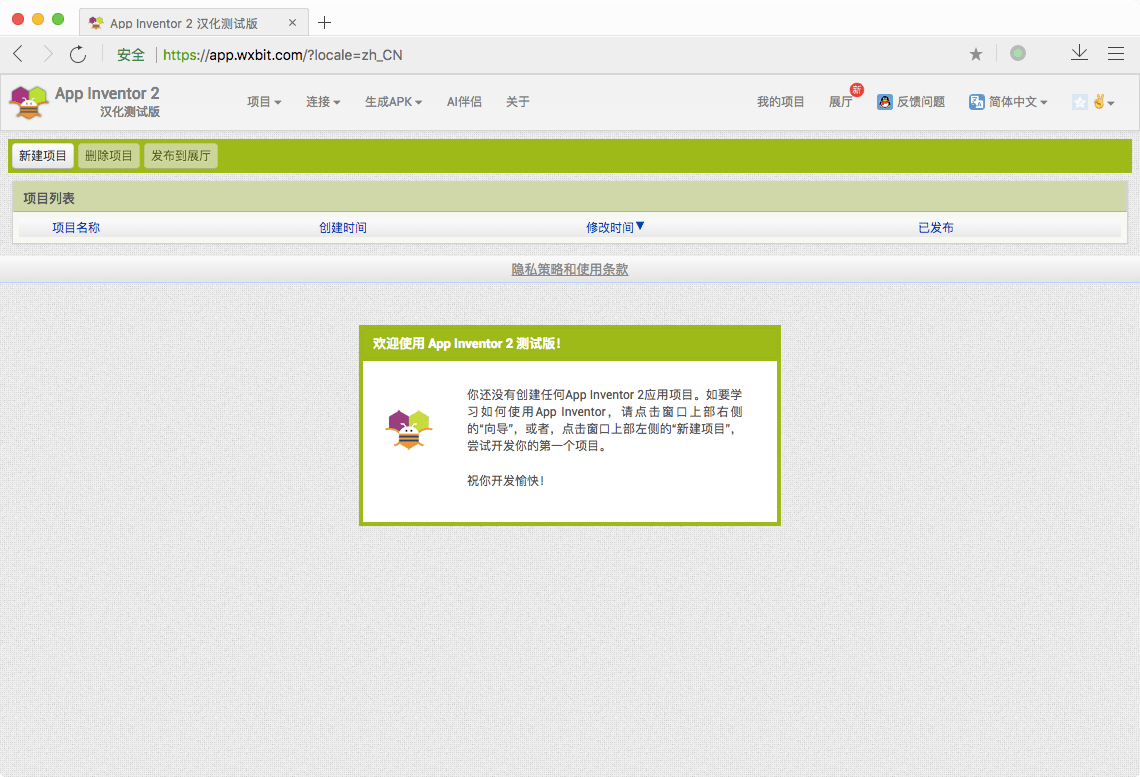The image size is (1140, 777).
Task: Open browser downloads via the download icon
Action: 1079,54
